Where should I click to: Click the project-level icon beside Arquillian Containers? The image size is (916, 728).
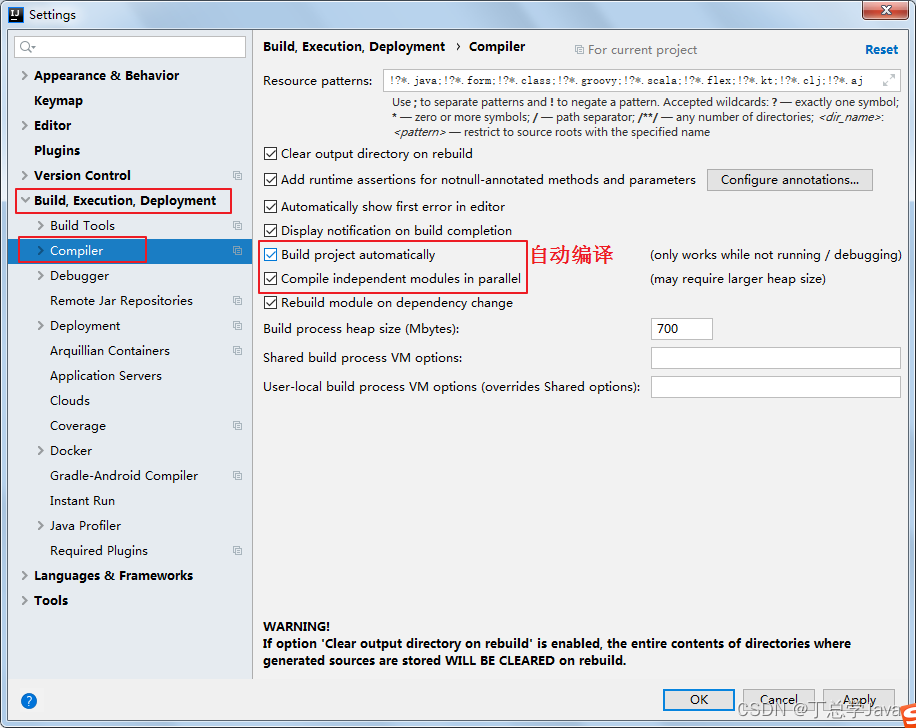tap(237, 351)
